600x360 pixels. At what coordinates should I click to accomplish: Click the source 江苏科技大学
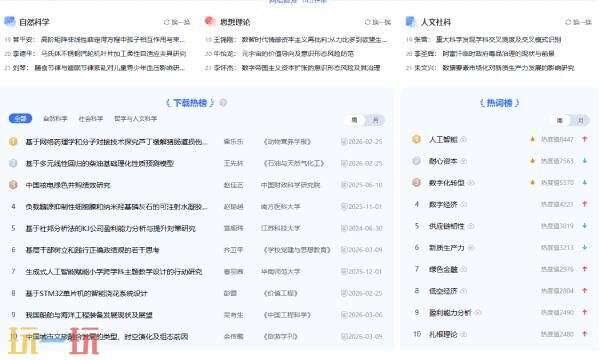pyautogui.click(x=280, y=228)
